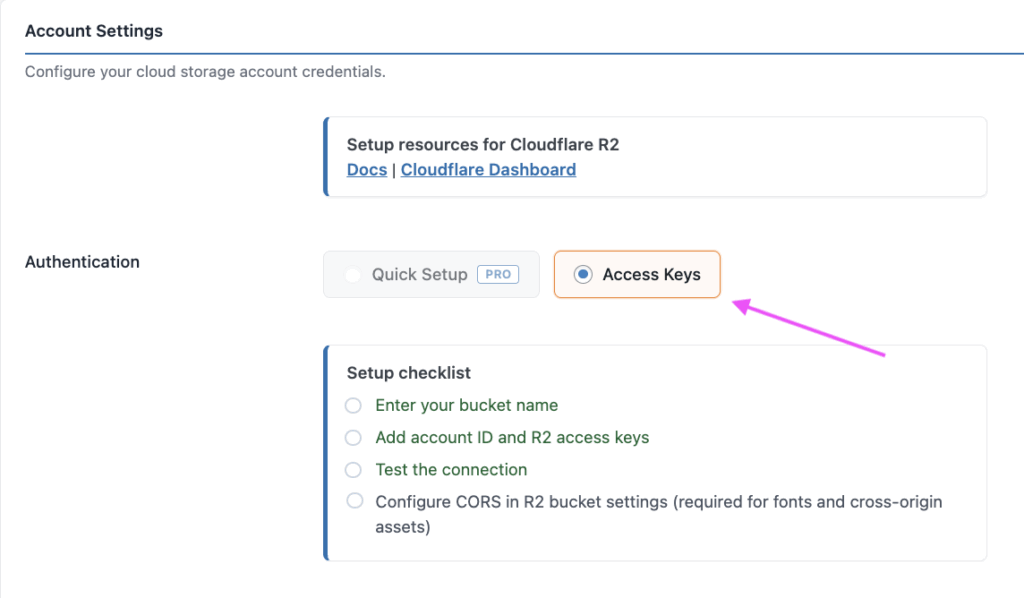Click the pink arrow pointing at Access Keys

[x=808, y=329]
